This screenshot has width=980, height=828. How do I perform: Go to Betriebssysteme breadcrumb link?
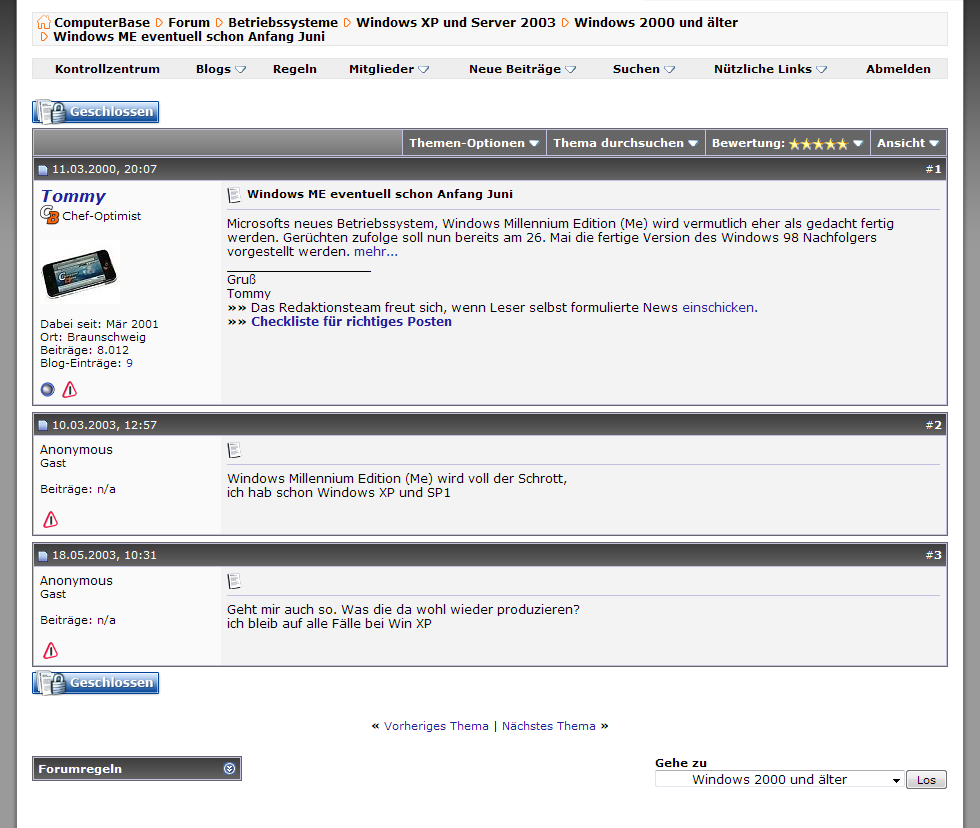click(x=282, y=22)
